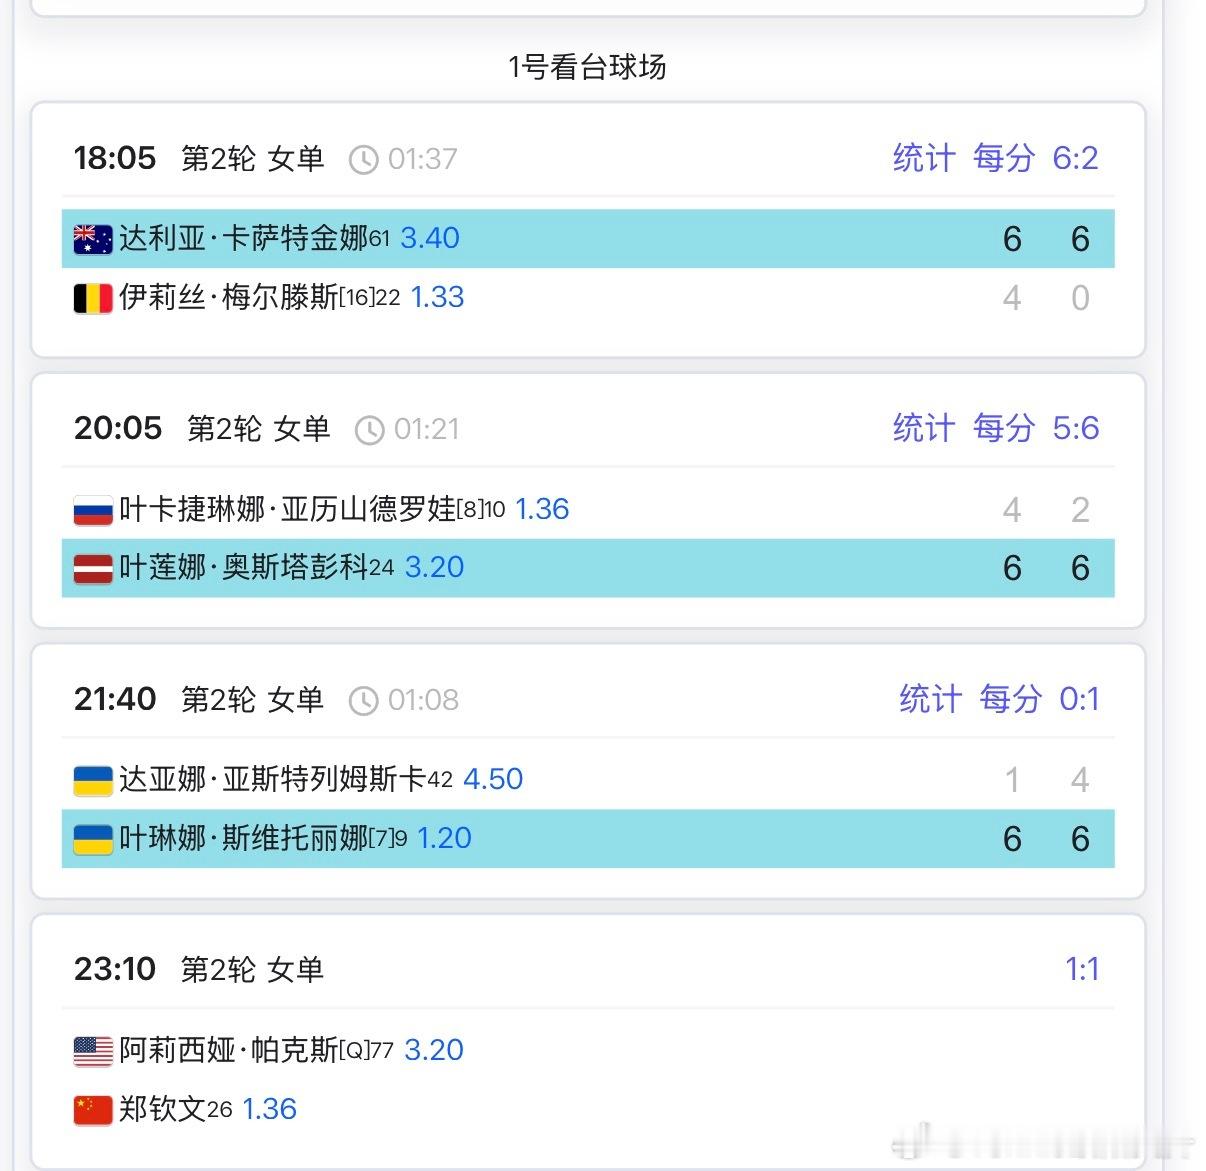Viewport: 1206px width, 1171px height.
Task: Click the 1号看台球场 court heading
Action: click(x=587, y=67)
